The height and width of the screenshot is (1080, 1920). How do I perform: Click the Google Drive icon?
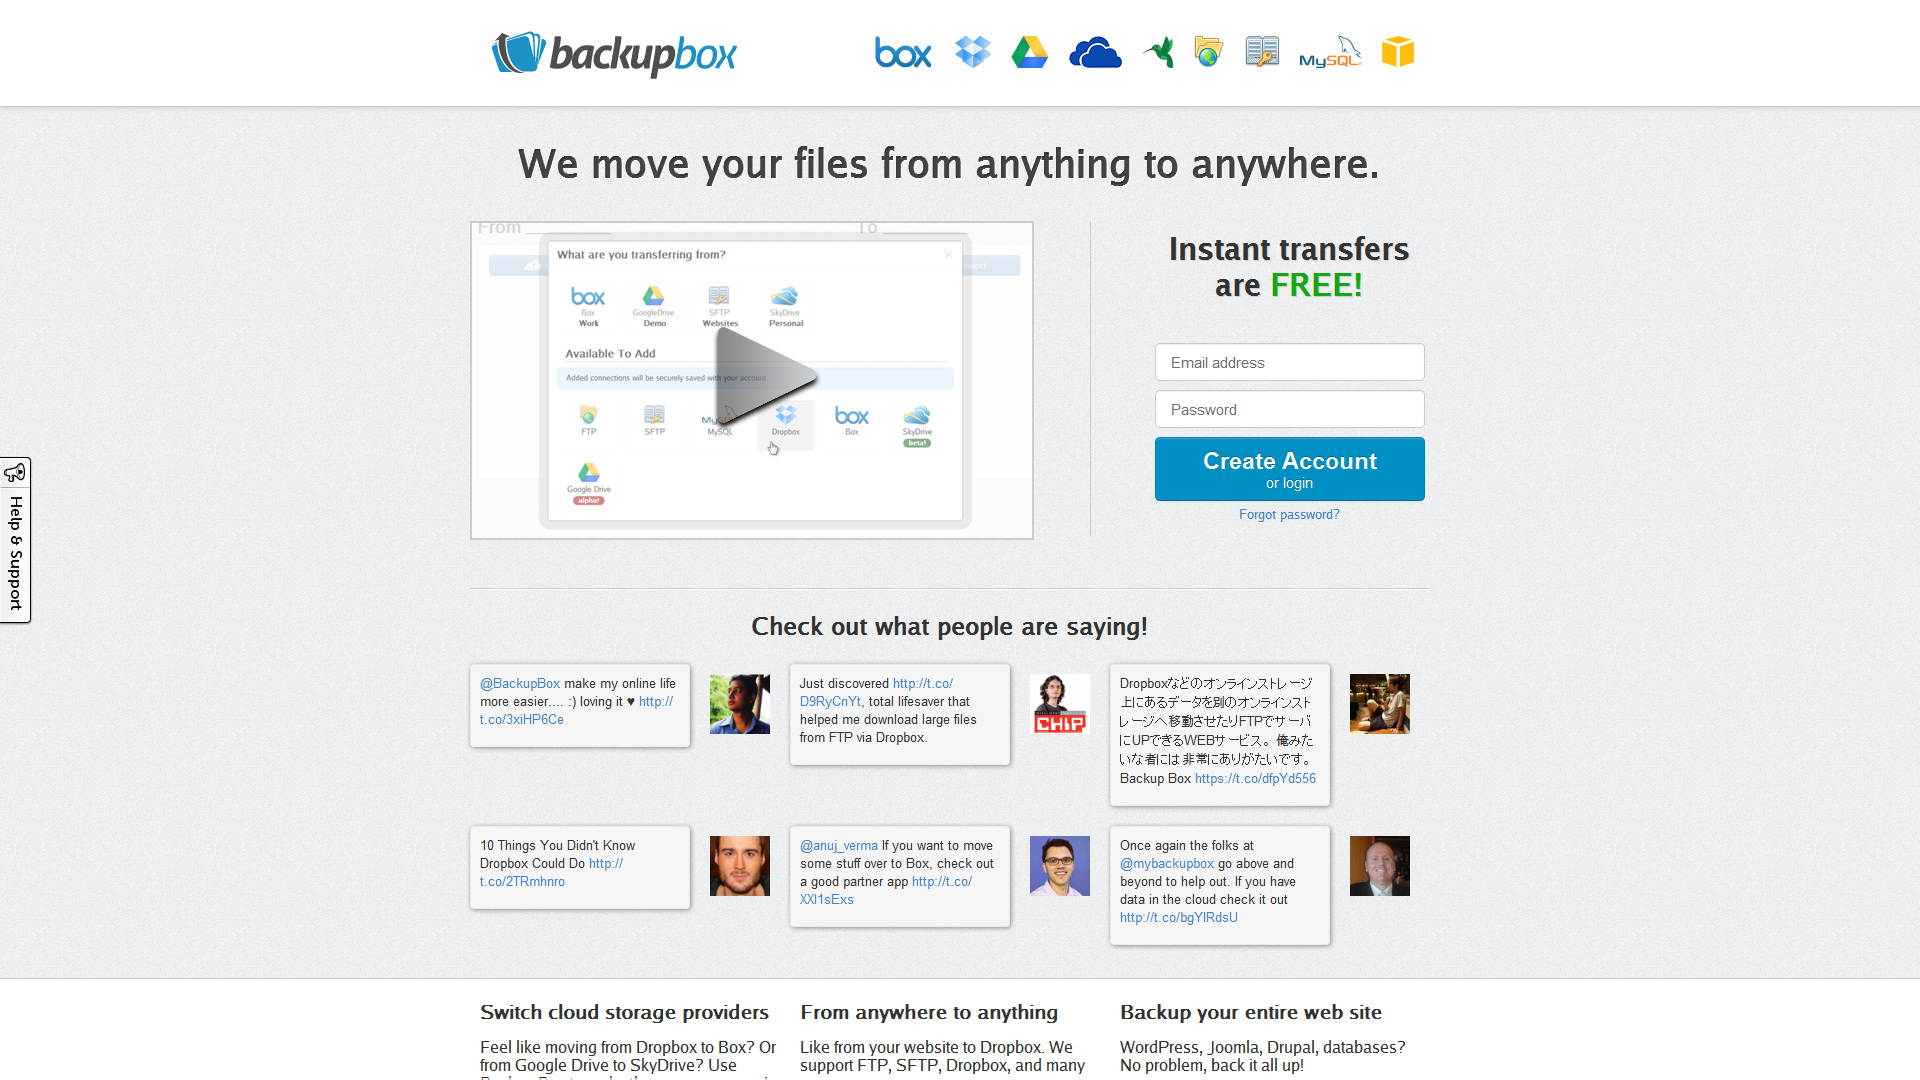click(x=1031, y=53)
